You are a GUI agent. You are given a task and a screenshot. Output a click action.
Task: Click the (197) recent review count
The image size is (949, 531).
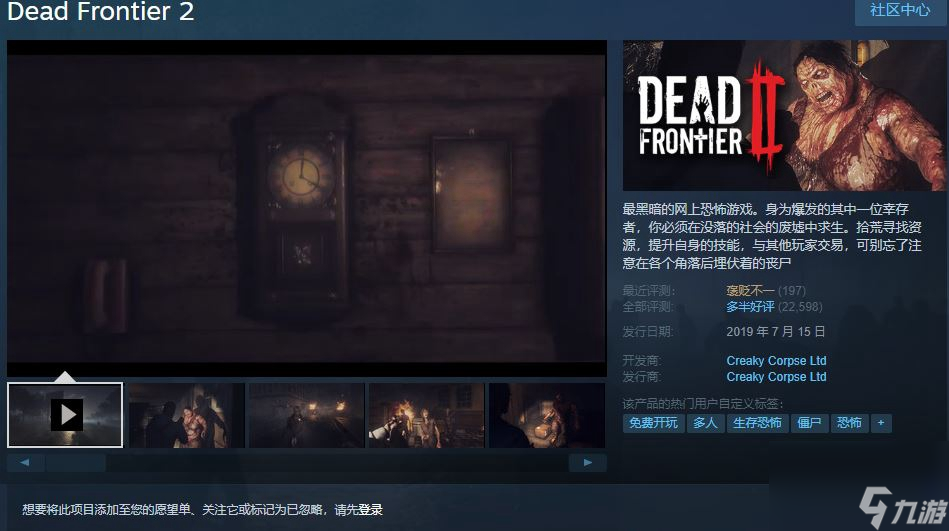792,291
